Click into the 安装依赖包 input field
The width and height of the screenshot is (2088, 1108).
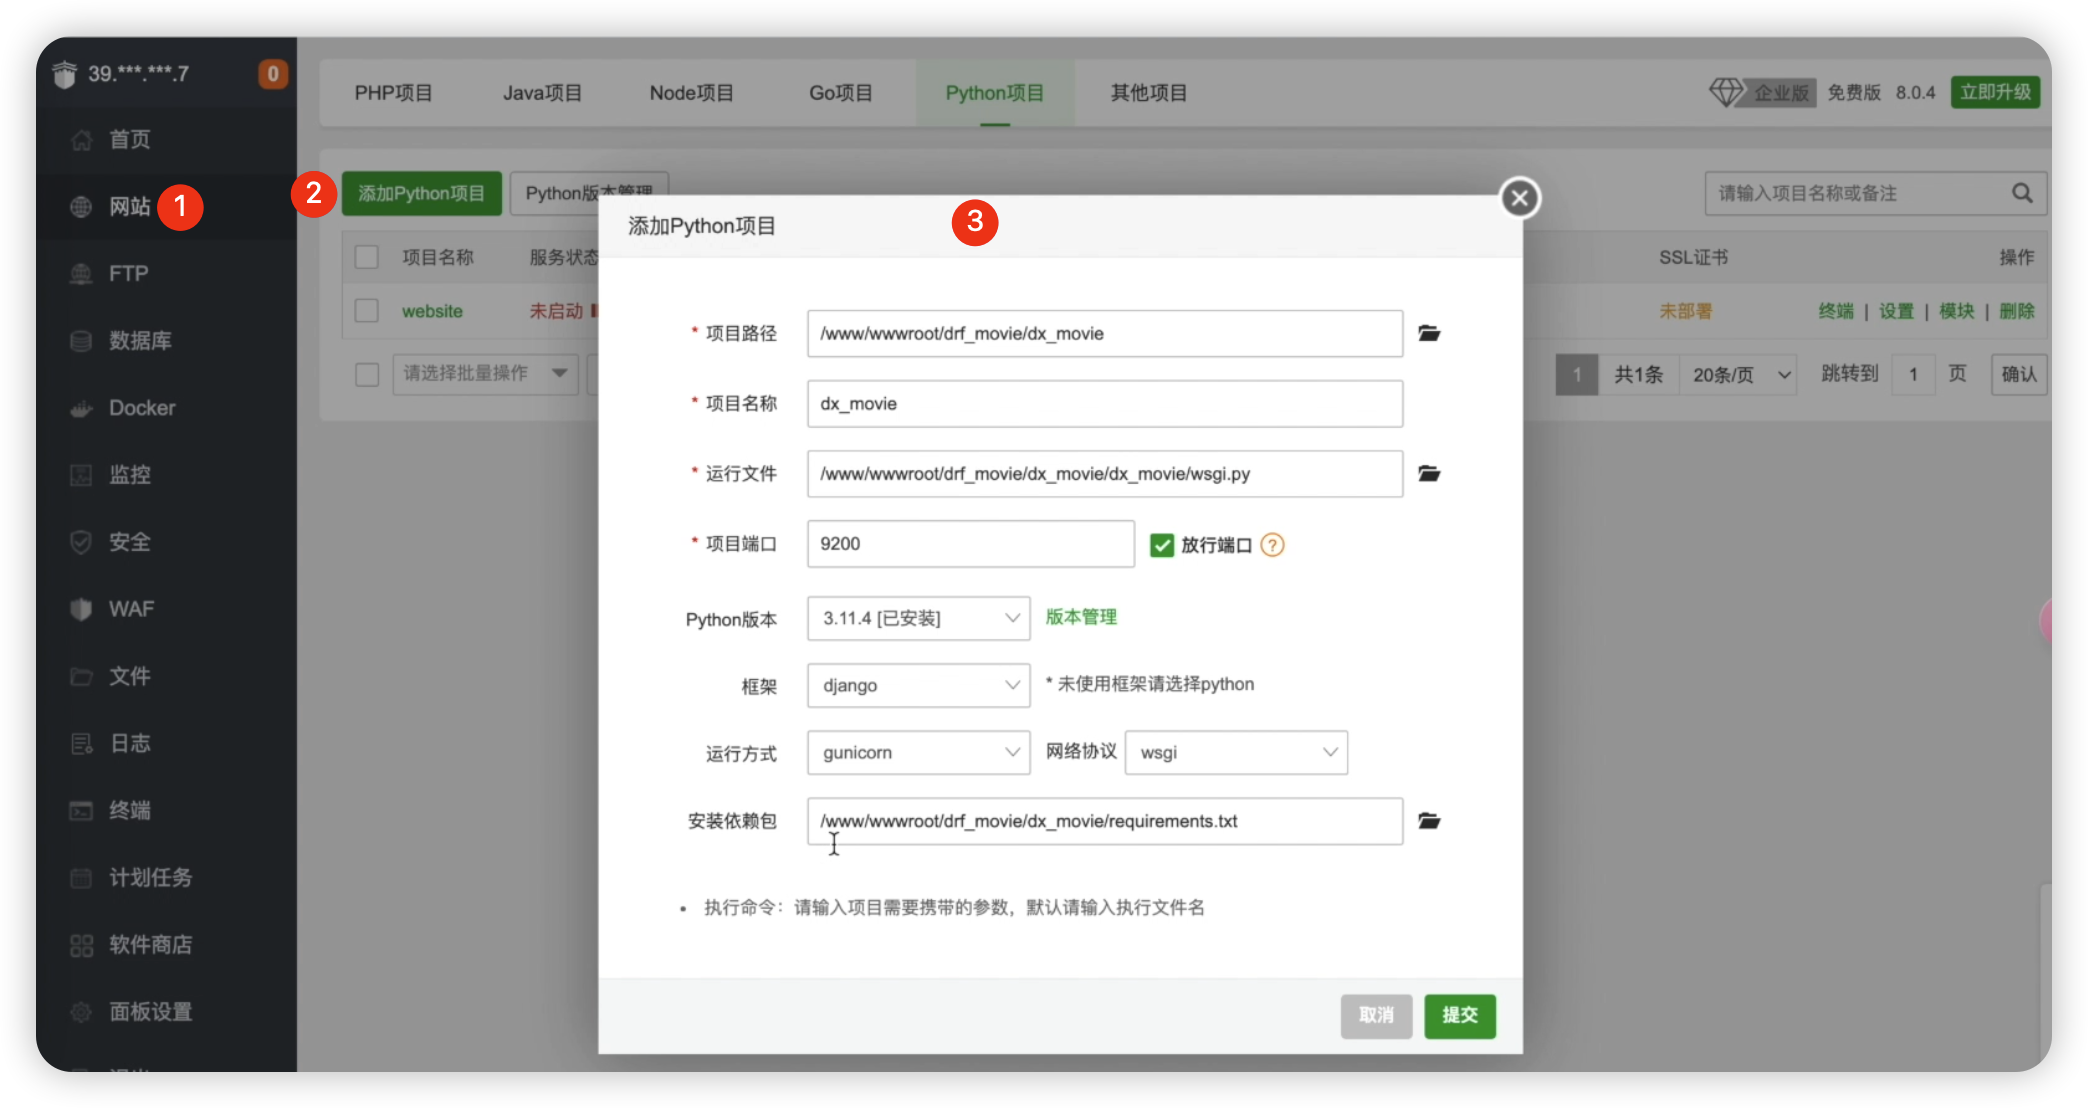click(x=1105, y=821)
